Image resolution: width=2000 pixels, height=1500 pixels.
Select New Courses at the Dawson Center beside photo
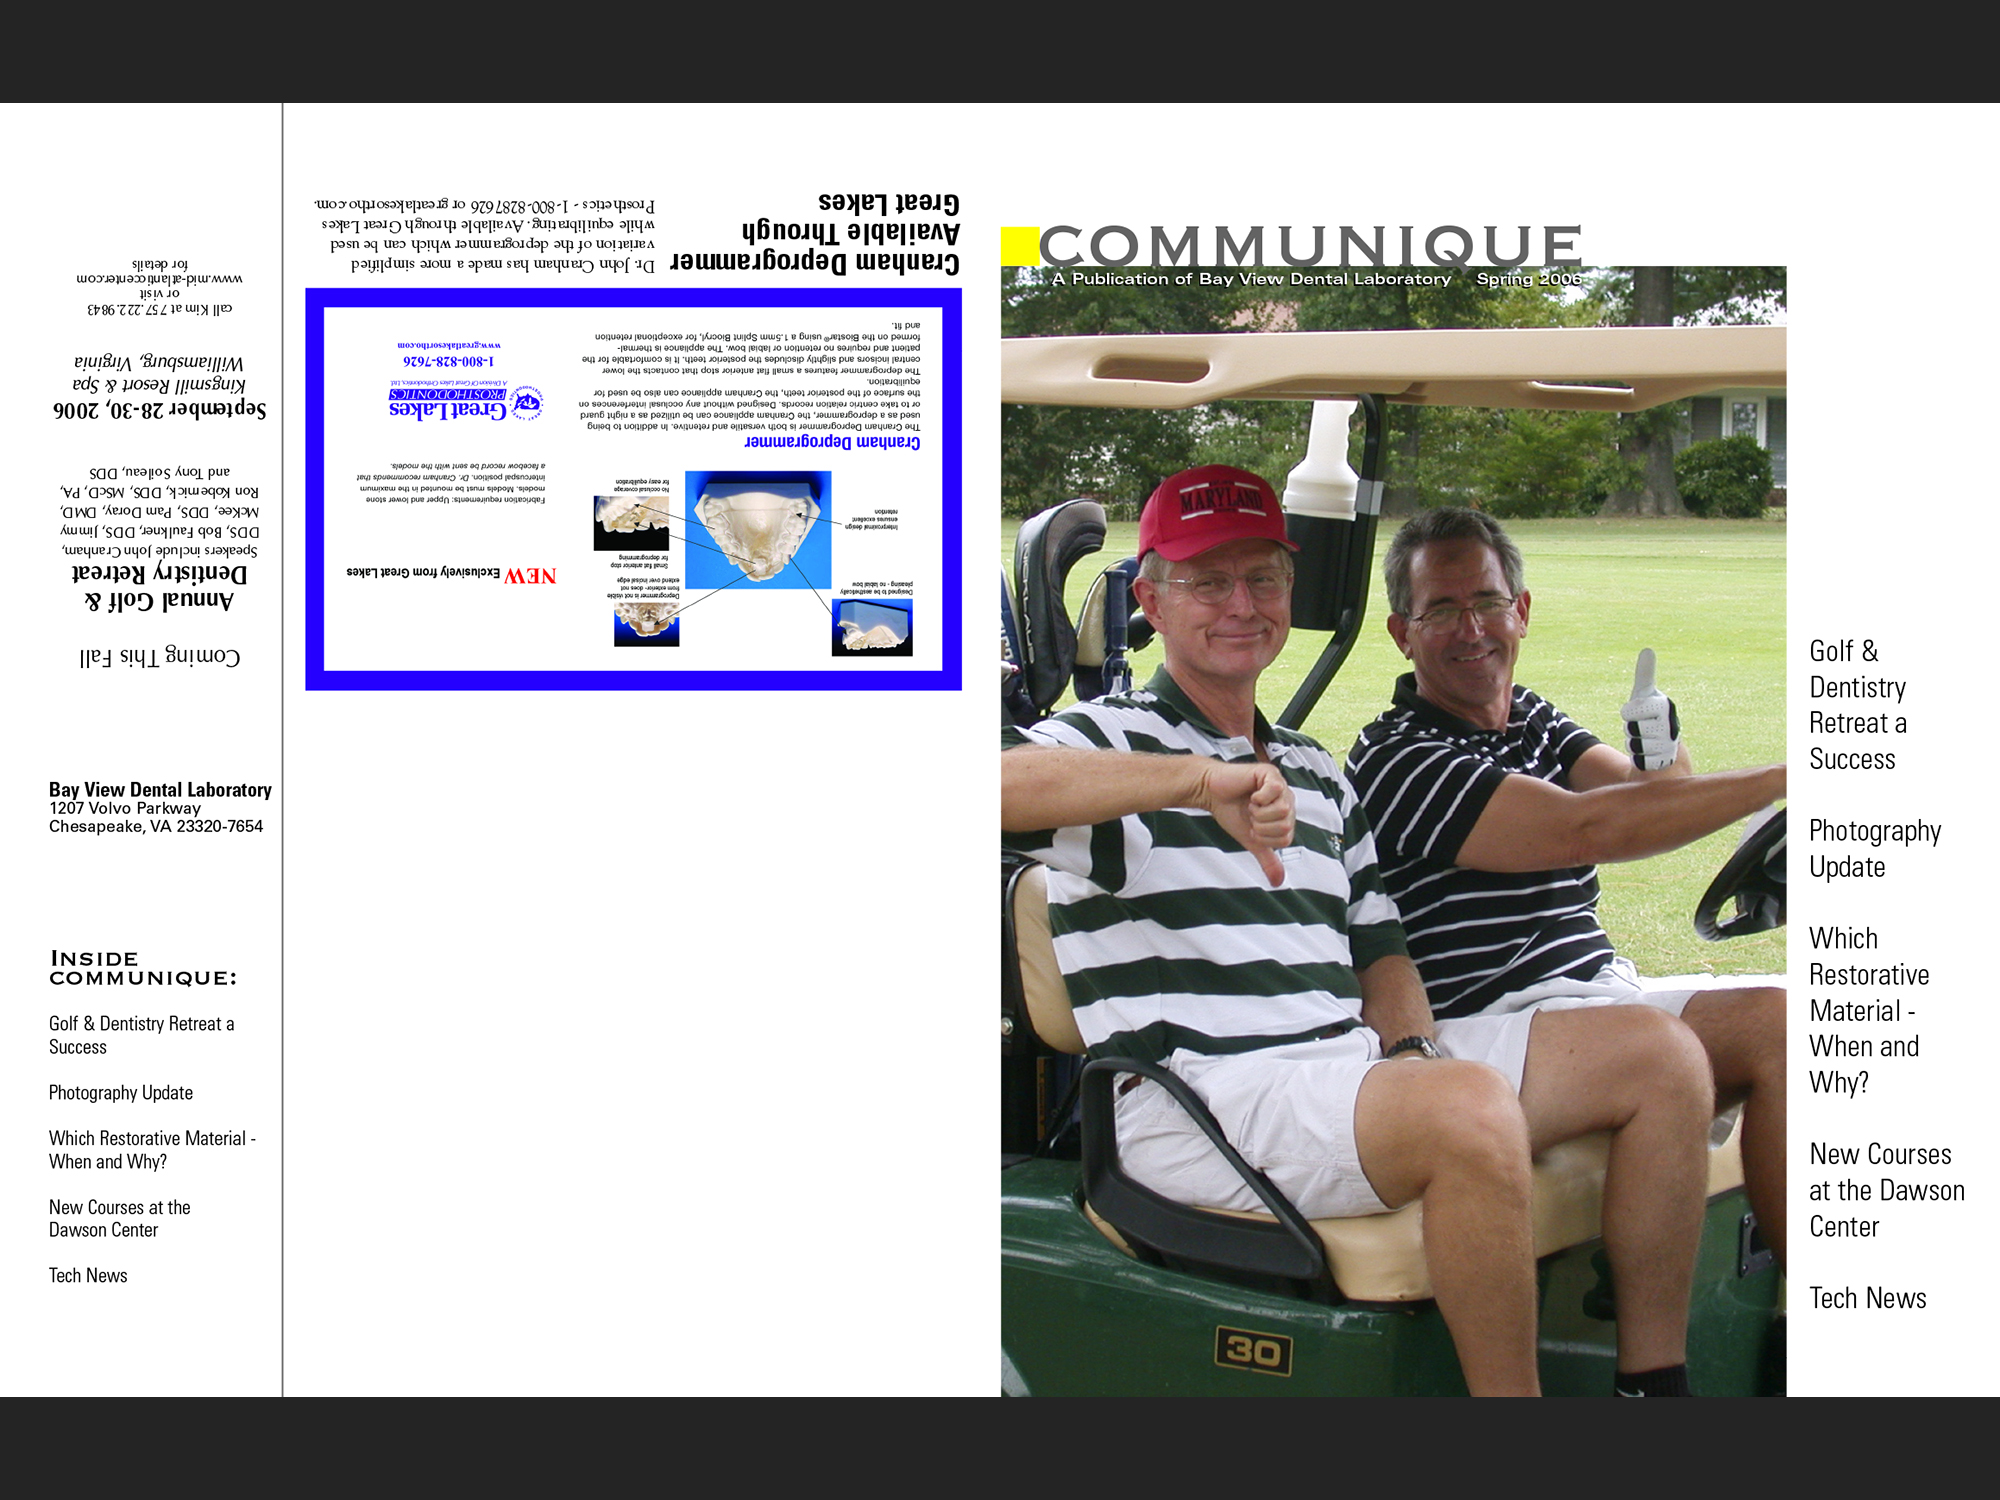click(x=1885, y=1190)
